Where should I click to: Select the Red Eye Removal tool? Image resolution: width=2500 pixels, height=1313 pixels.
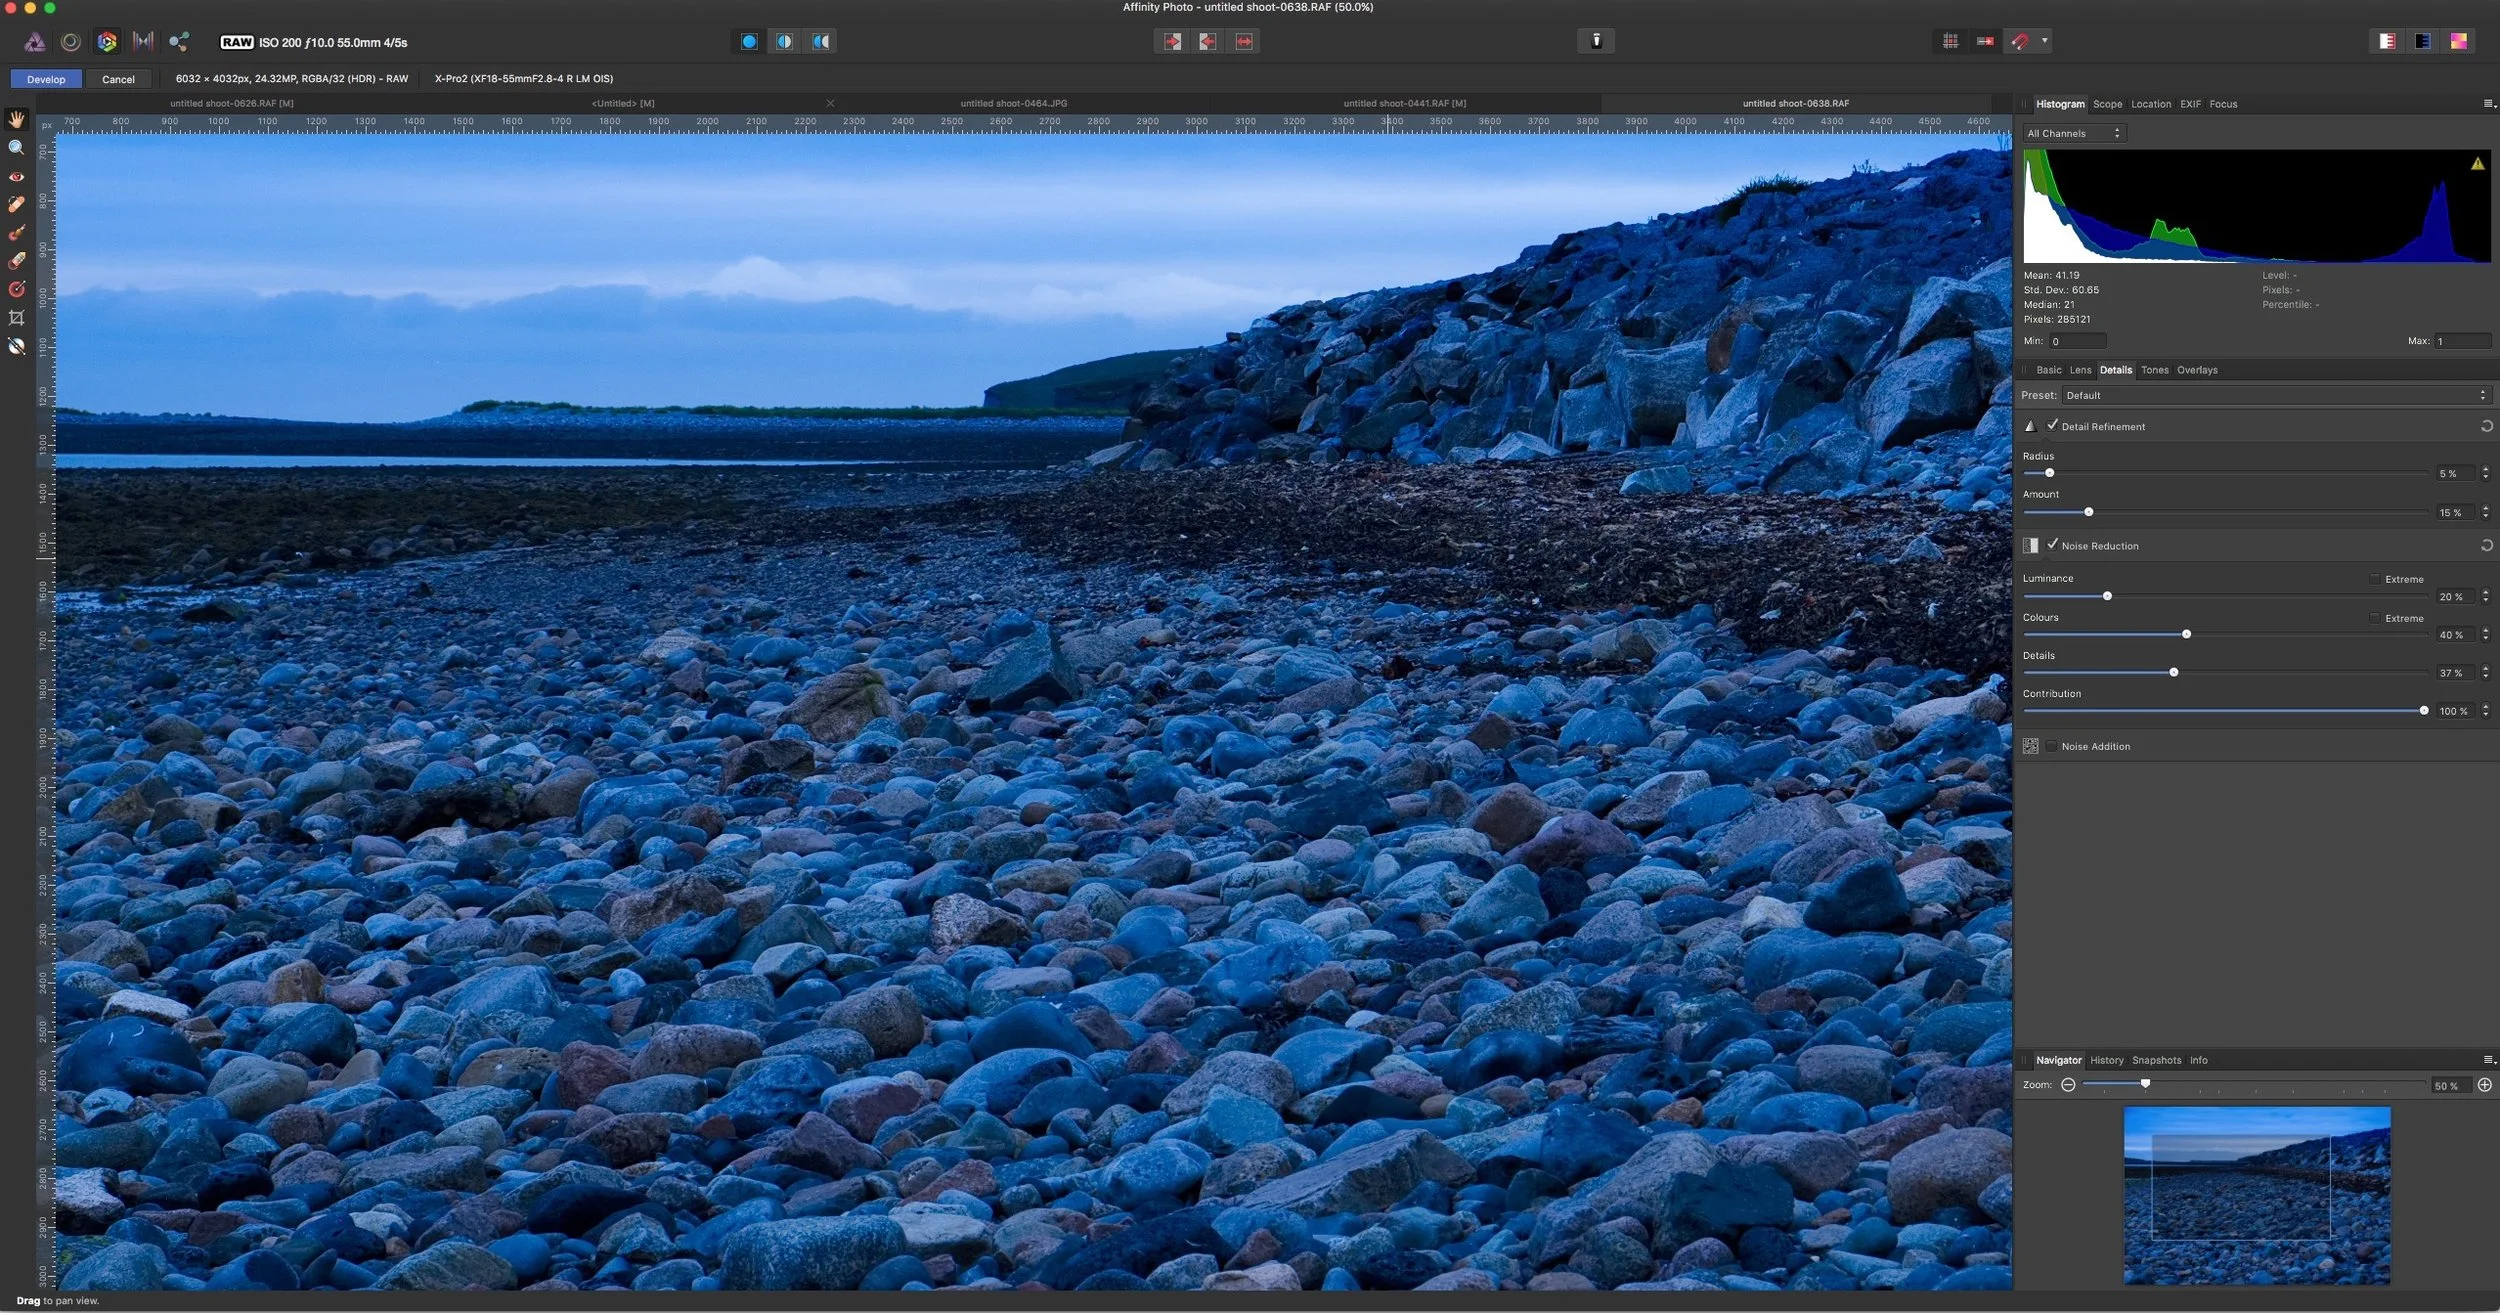pyautogui.click(x=17, y=176)
